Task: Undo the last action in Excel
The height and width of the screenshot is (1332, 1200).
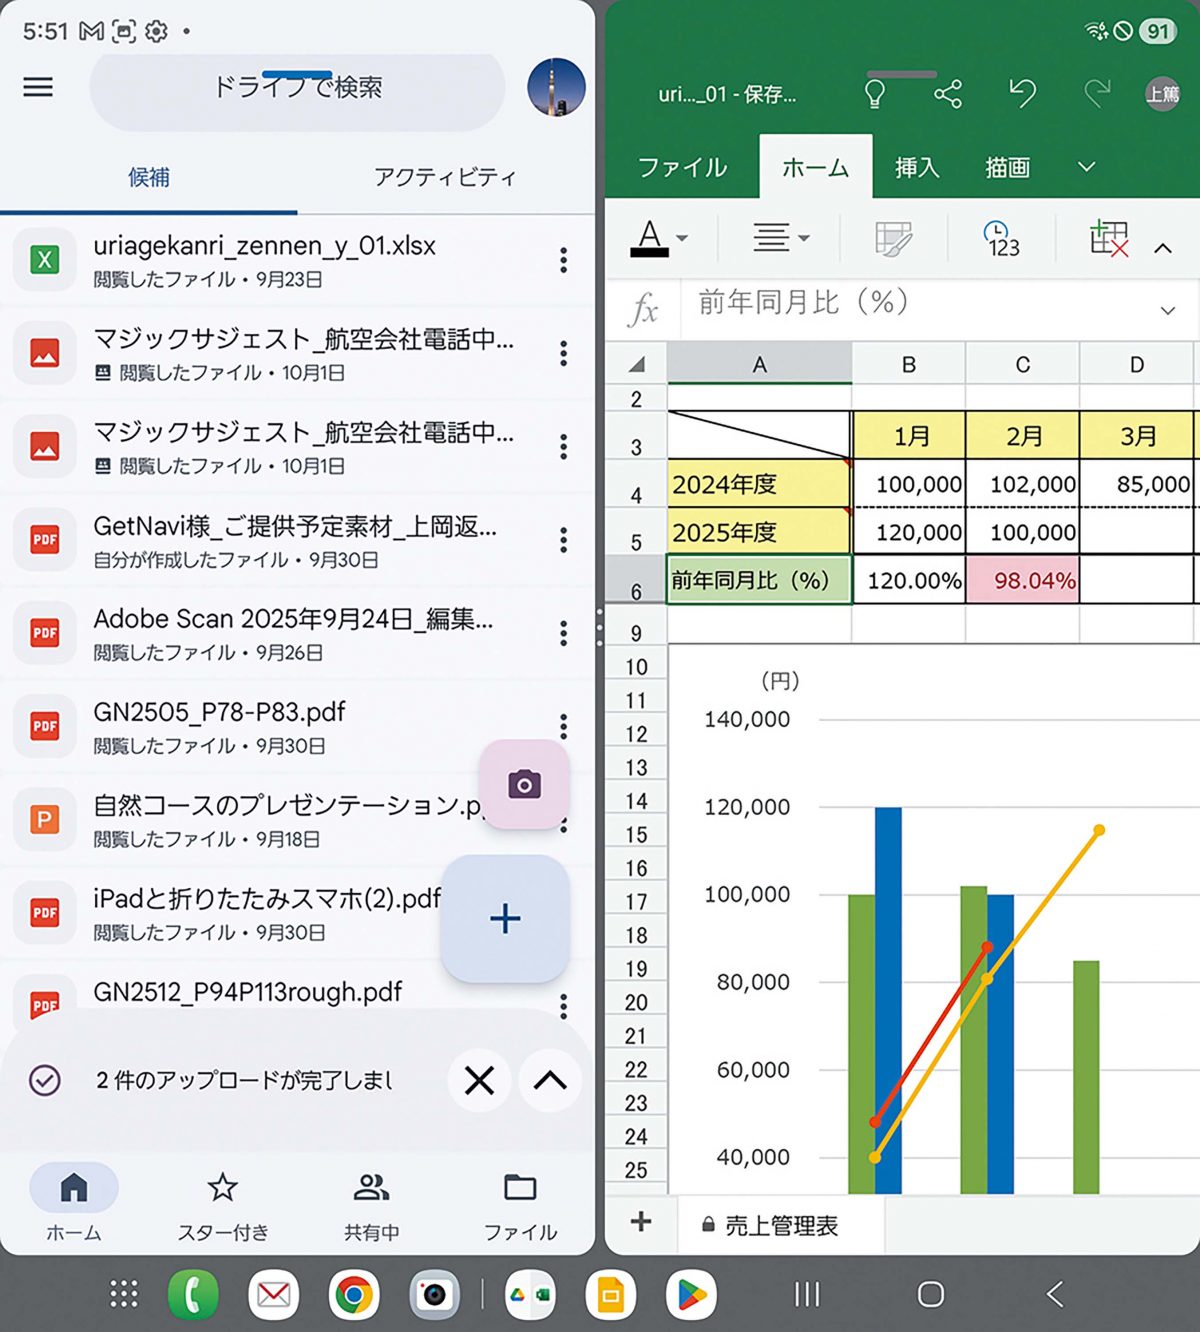Action: [1022, 94]
